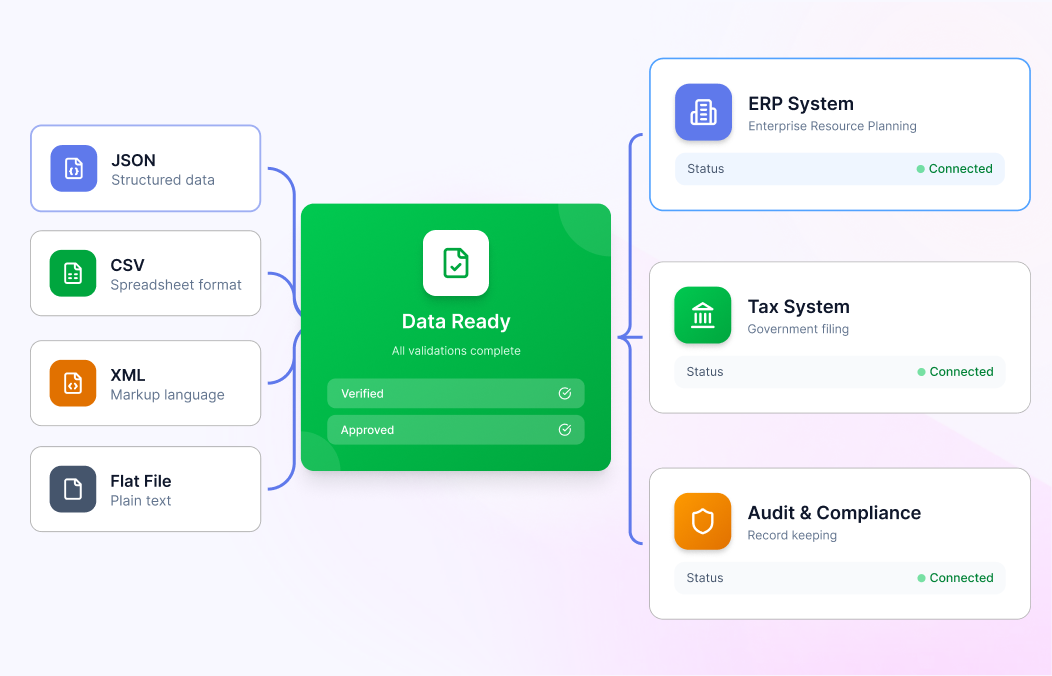
Task: Click the Audit & Compliance shield icon
Action: coord(702,521)
